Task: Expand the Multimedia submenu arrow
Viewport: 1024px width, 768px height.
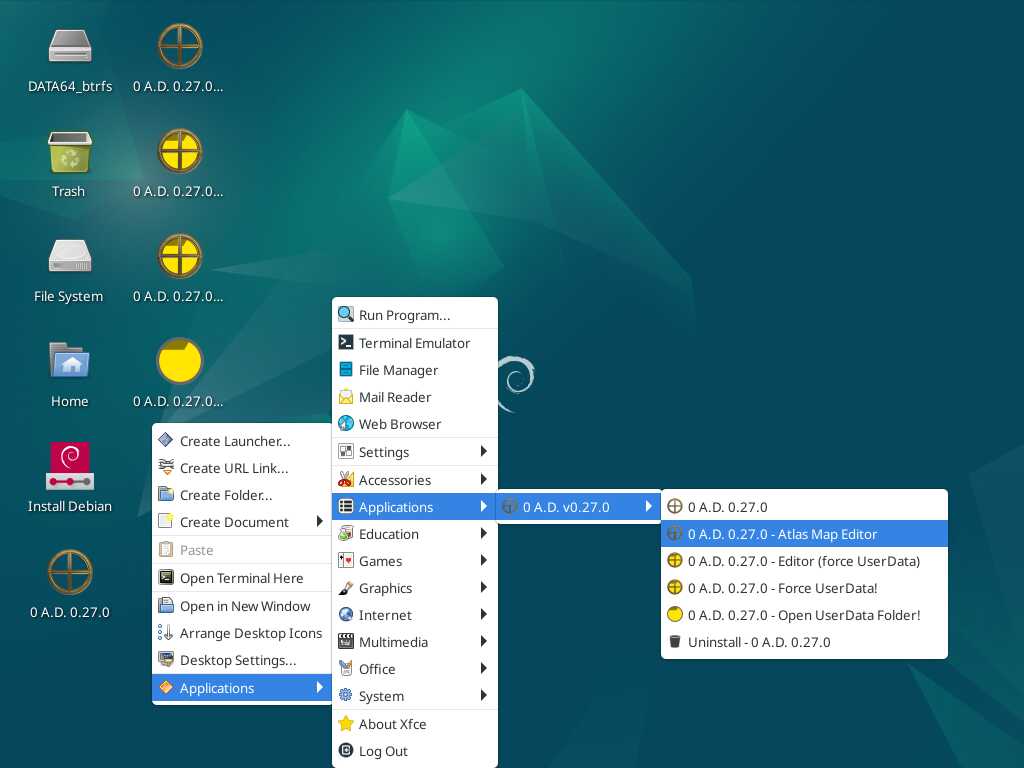Action: pos(483,641)
